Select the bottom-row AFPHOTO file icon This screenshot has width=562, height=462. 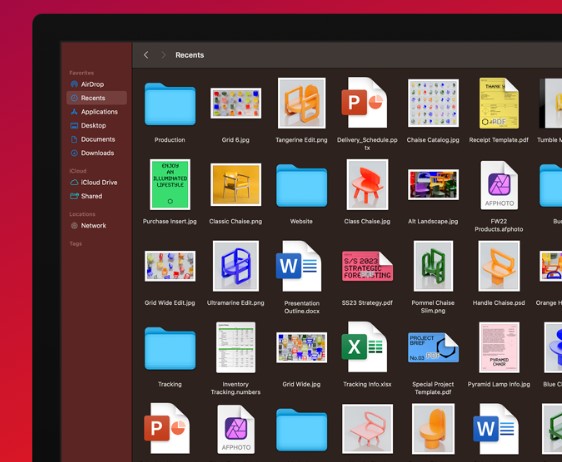coord(235,429)
